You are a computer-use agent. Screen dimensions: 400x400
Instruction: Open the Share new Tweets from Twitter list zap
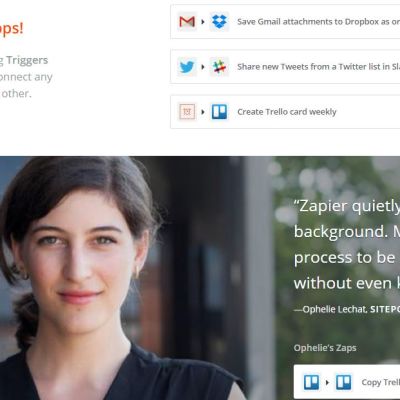point(285,67)
